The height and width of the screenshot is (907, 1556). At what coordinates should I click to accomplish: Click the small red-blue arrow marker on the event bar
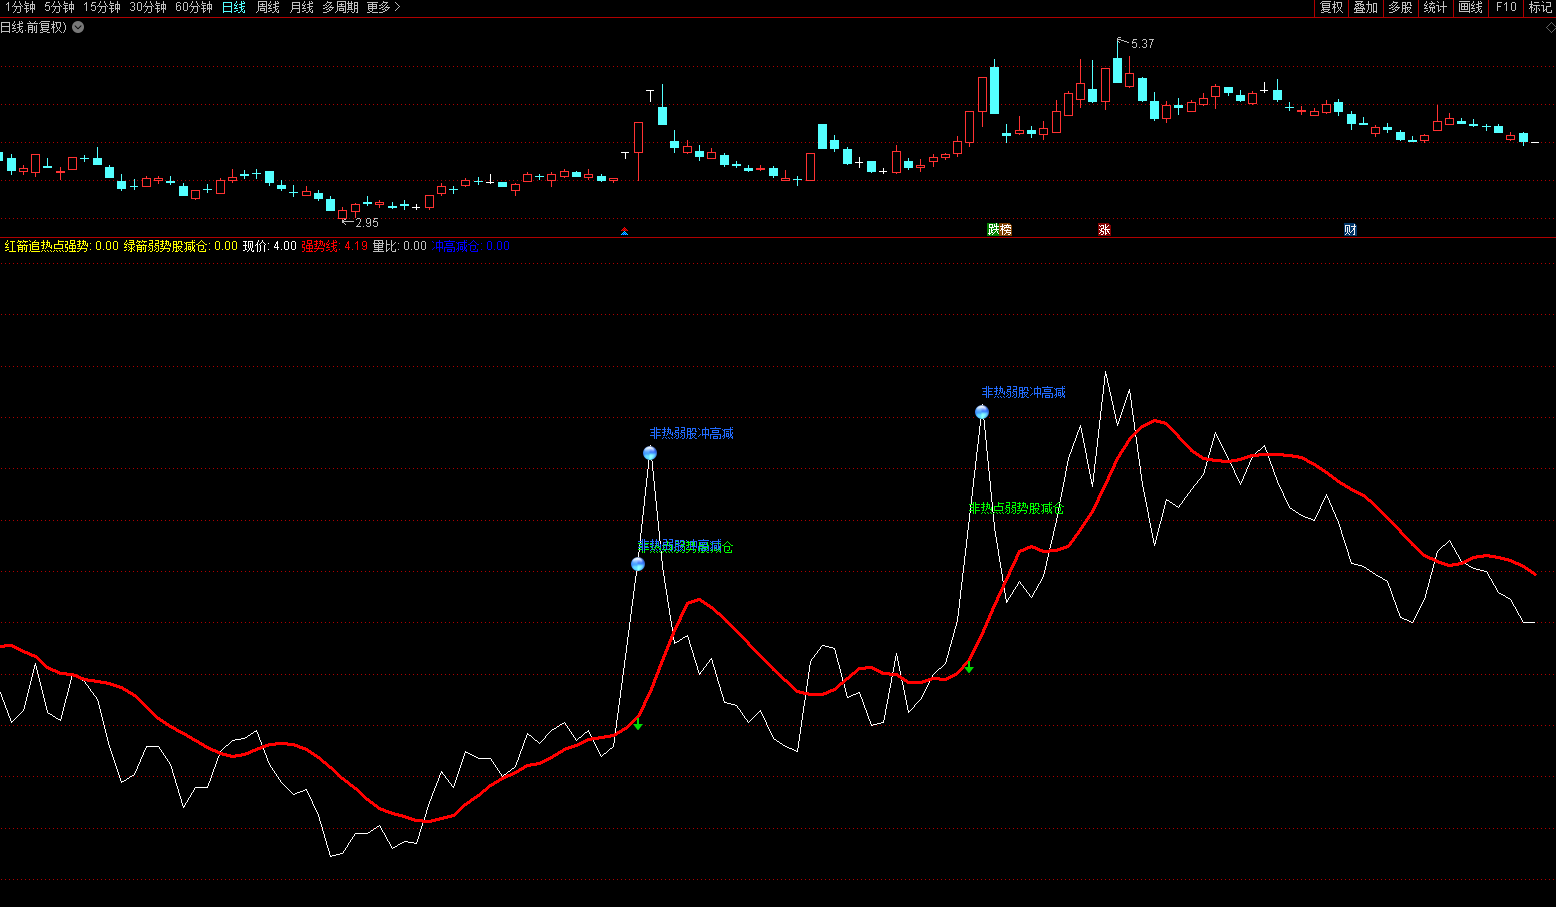click(x=624, y=231)
